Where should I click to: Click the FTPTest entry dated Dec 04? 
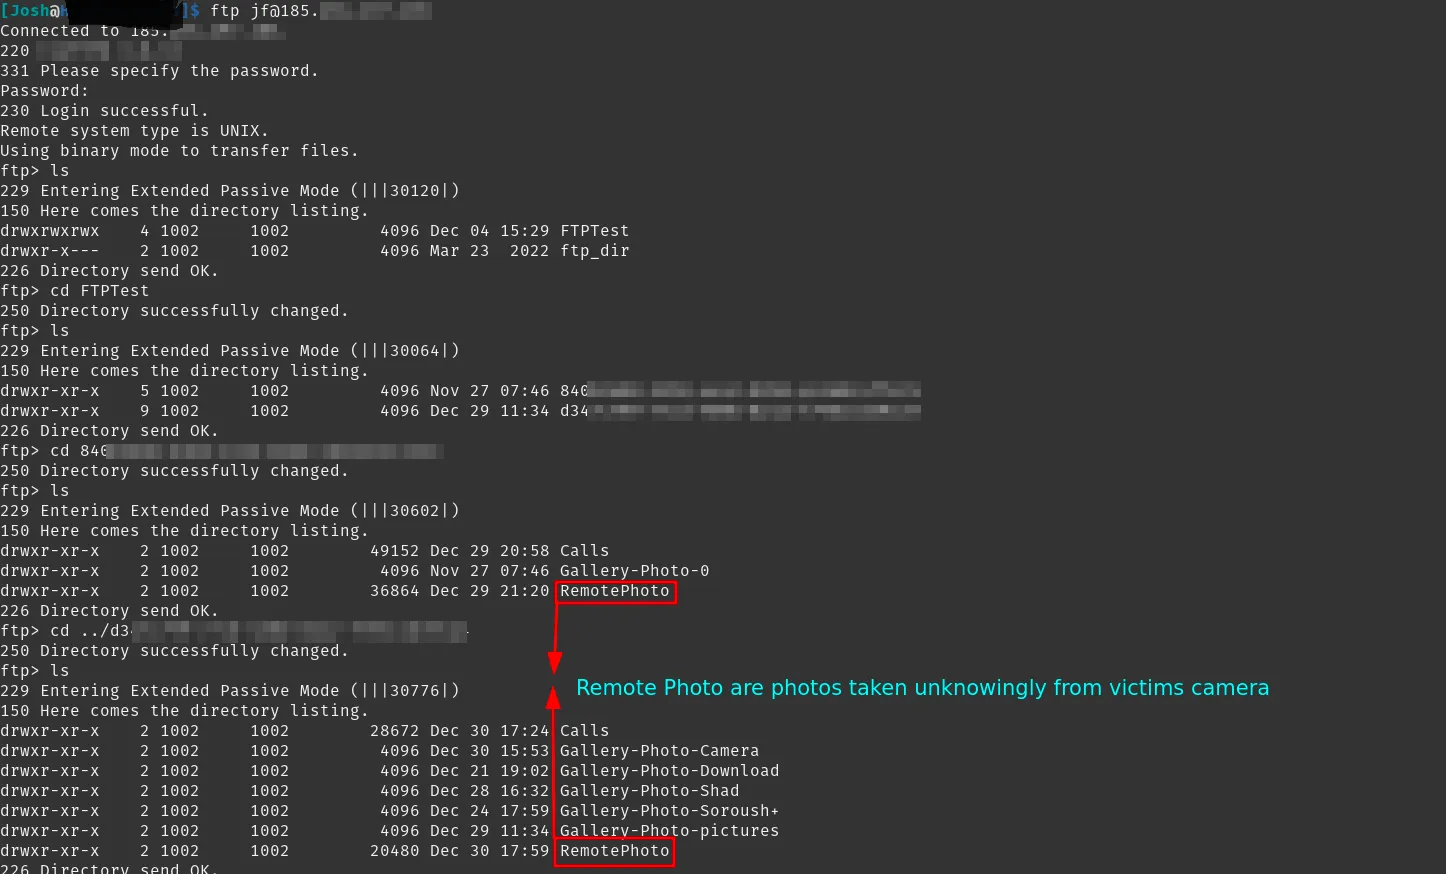click(x=594, y=231)
